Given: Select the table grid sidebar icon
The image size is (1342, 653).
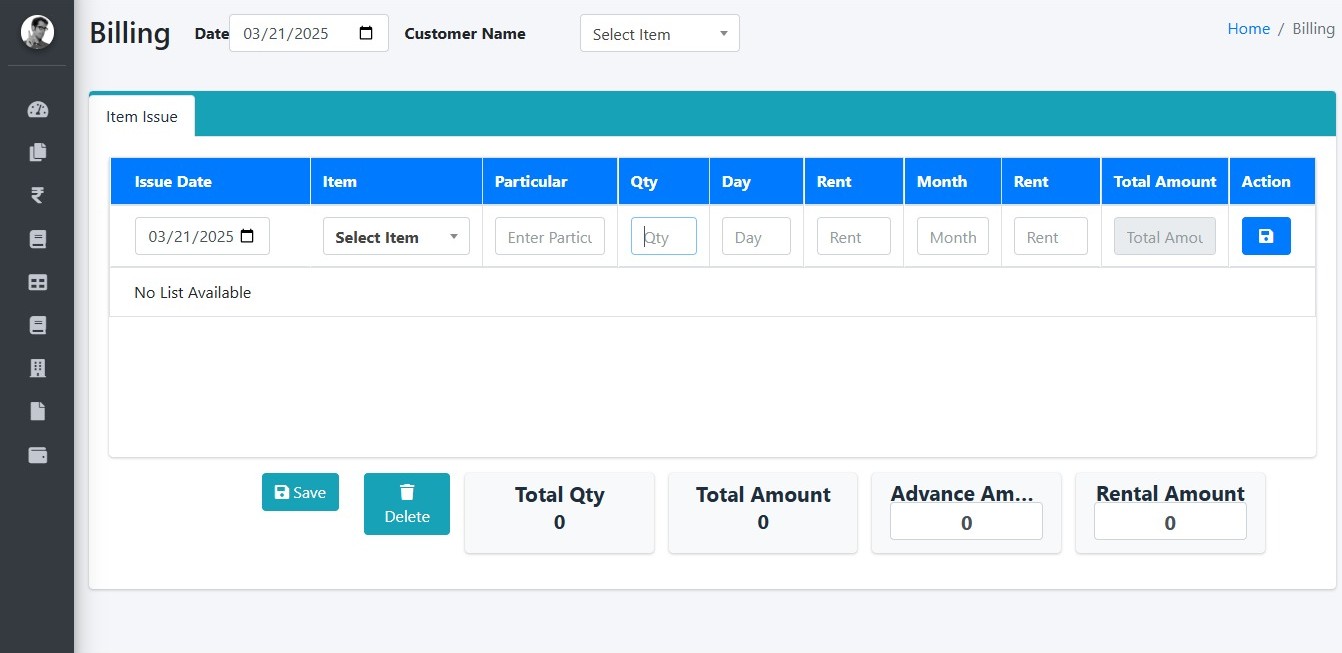Looking at the screenshot, I should 38,283.
